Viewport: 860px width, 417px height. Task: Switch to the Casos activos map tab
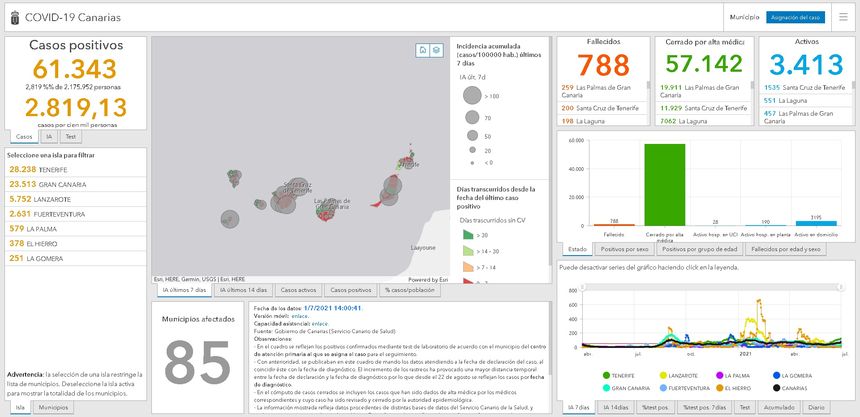(294, 290)
